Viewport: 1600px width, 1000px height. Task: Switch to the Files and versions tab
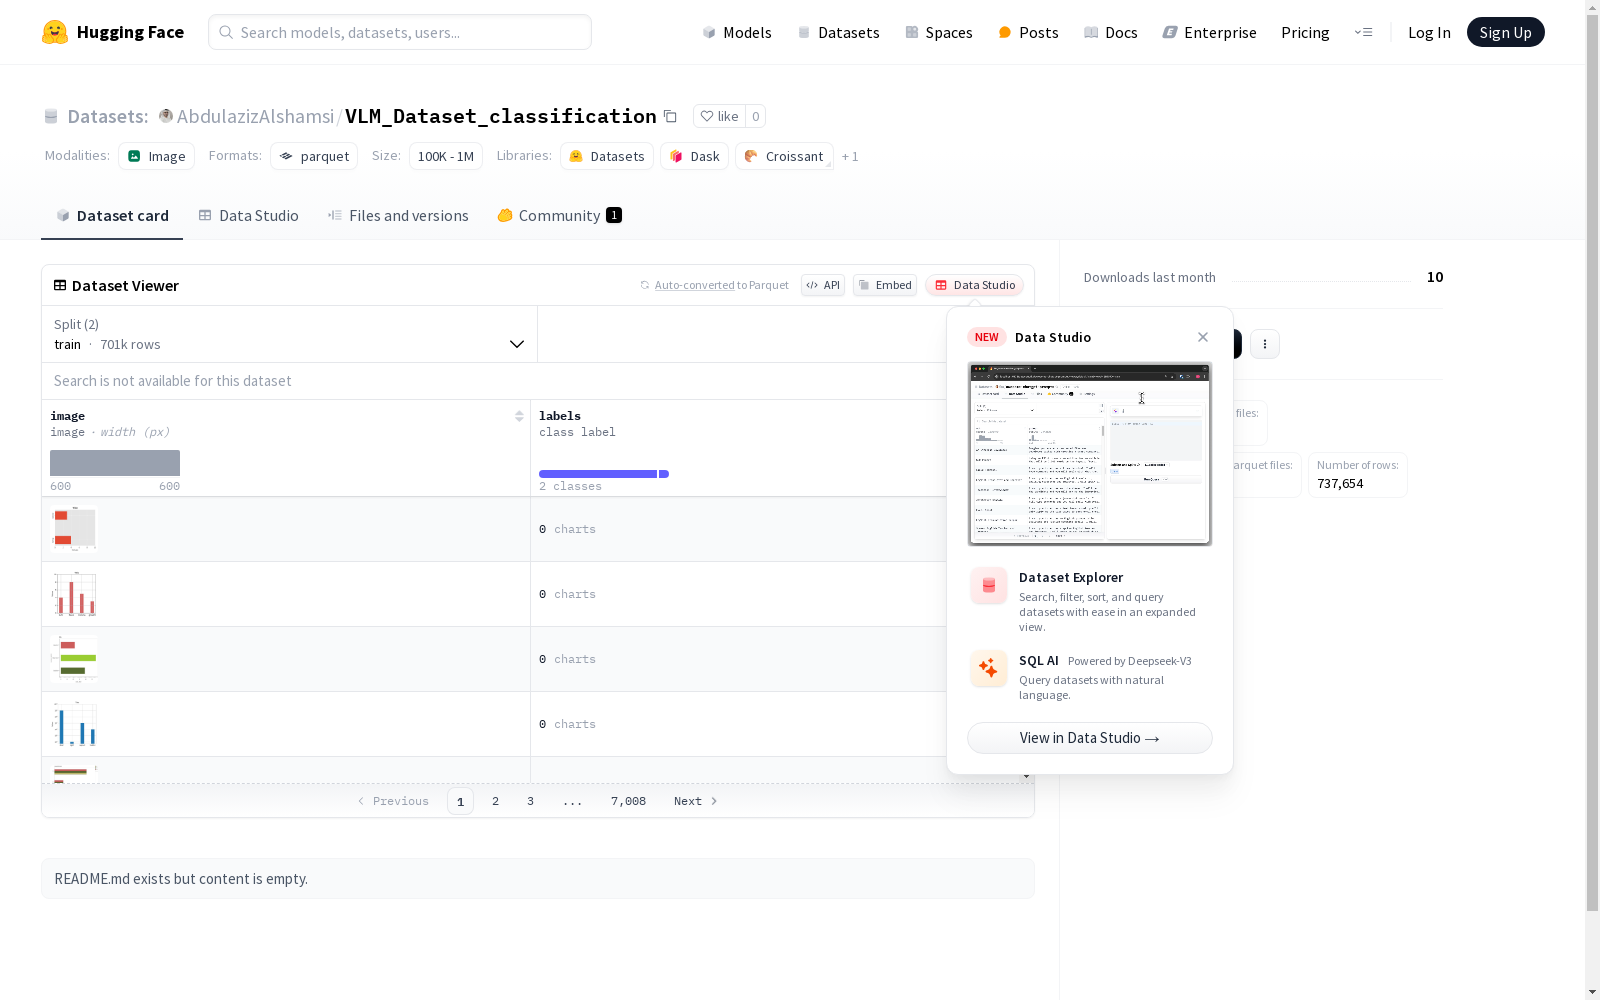[x=398, y=215]
